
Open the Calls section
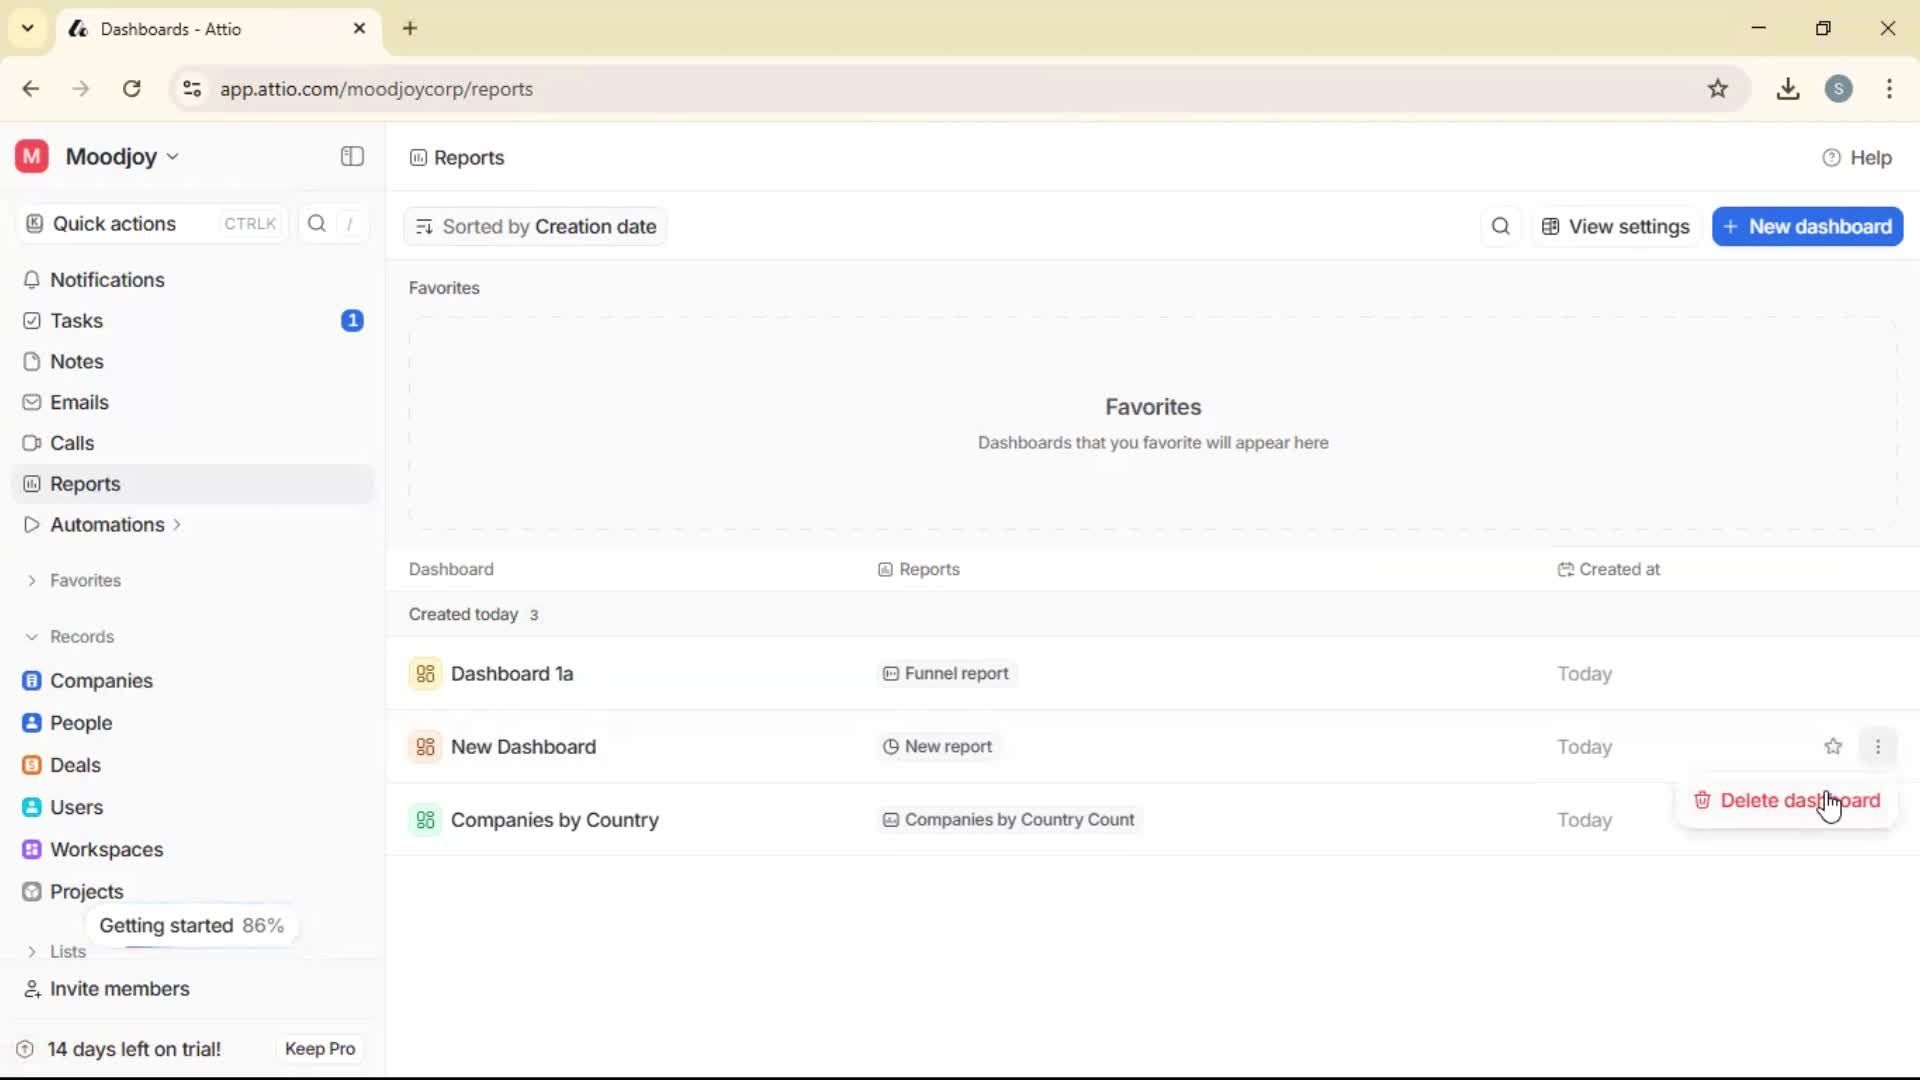(x=70, y=442)
